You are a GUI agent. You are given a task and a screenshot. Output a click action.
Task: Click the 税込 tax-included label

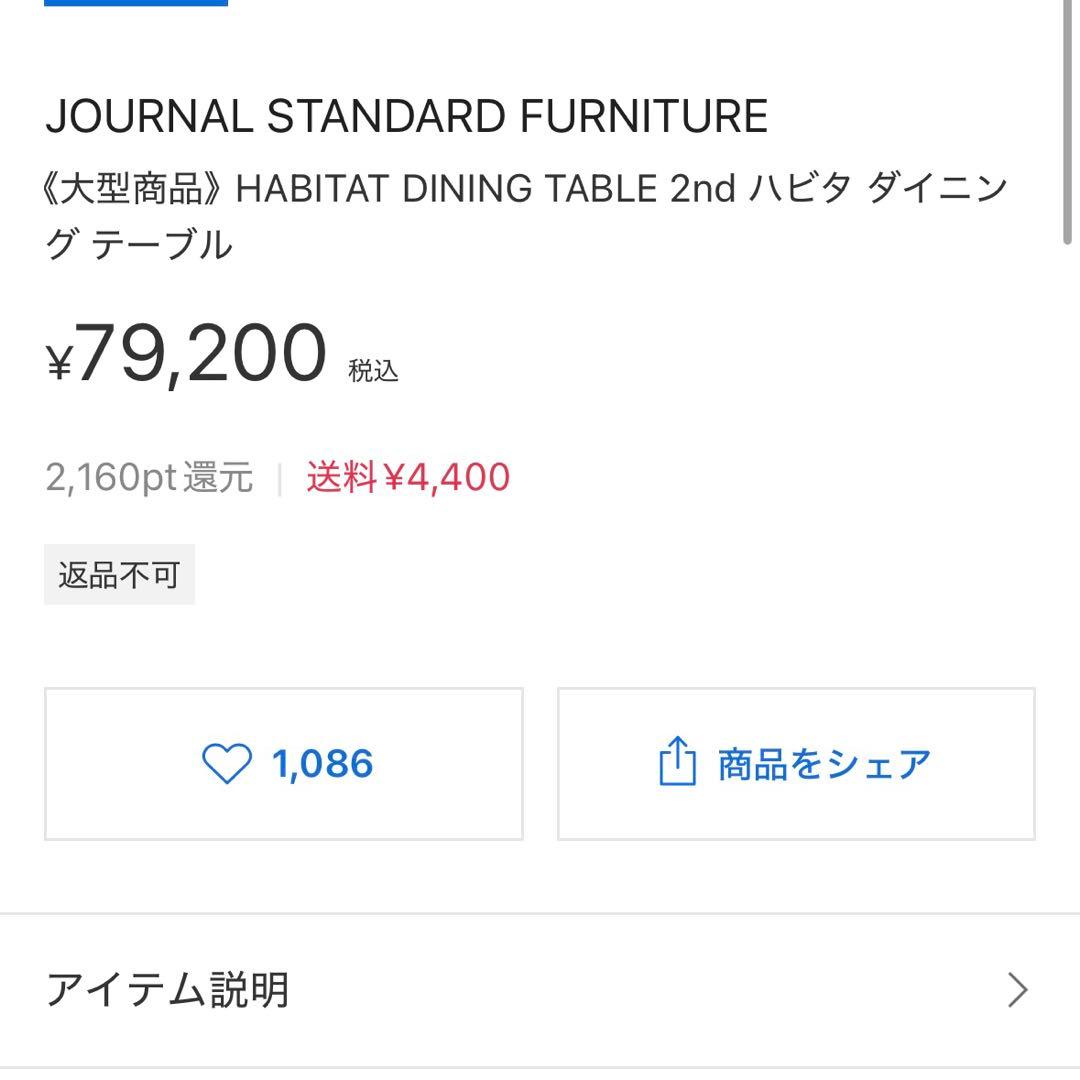371,370
